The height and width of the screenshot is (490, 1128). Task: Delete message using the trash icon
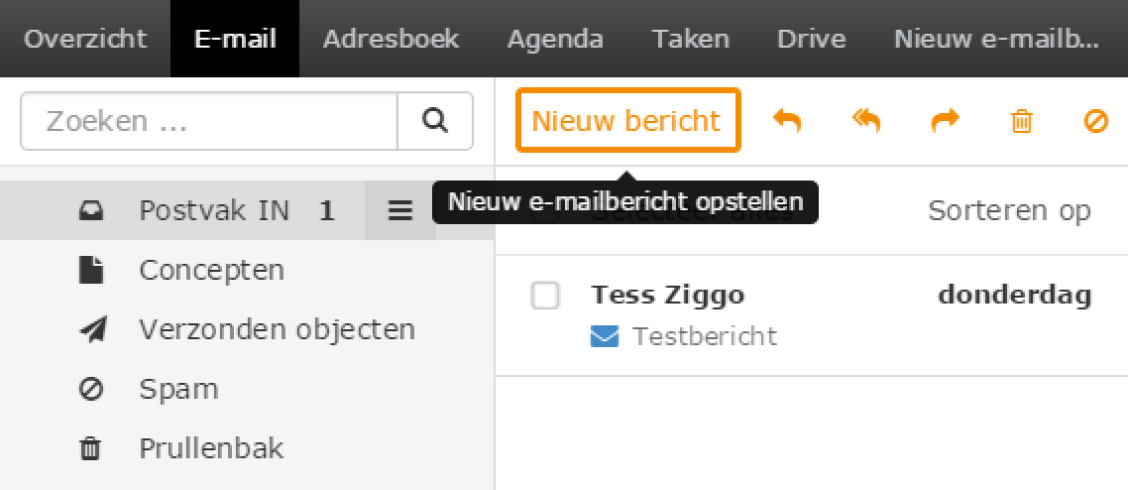click(x=1021, y=121)
